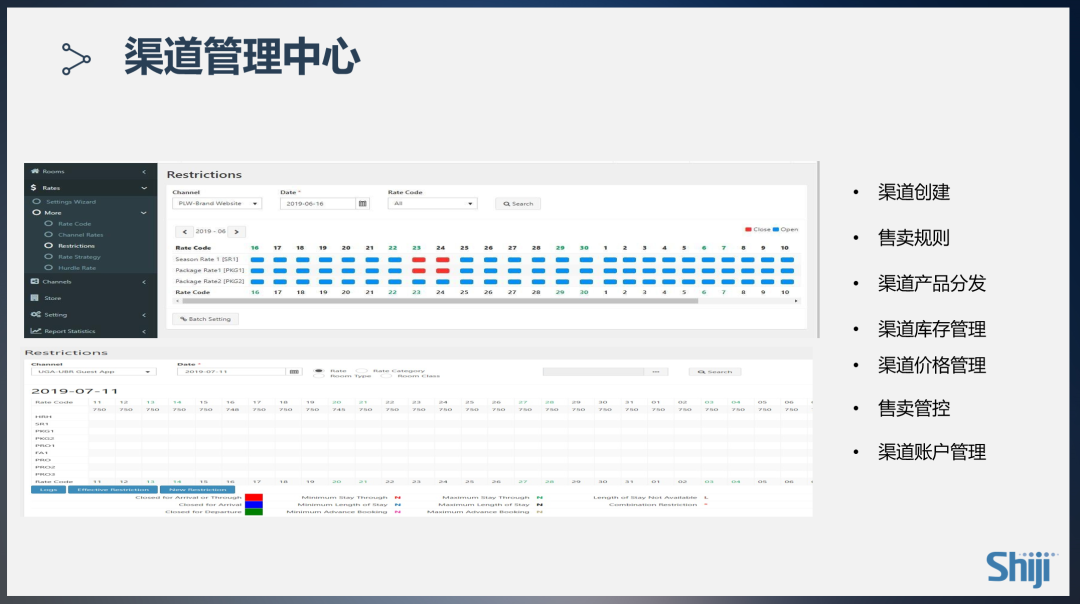Select the Rate radio button
The height and width of the screenshot is (604, 1080).
point(318,371)
